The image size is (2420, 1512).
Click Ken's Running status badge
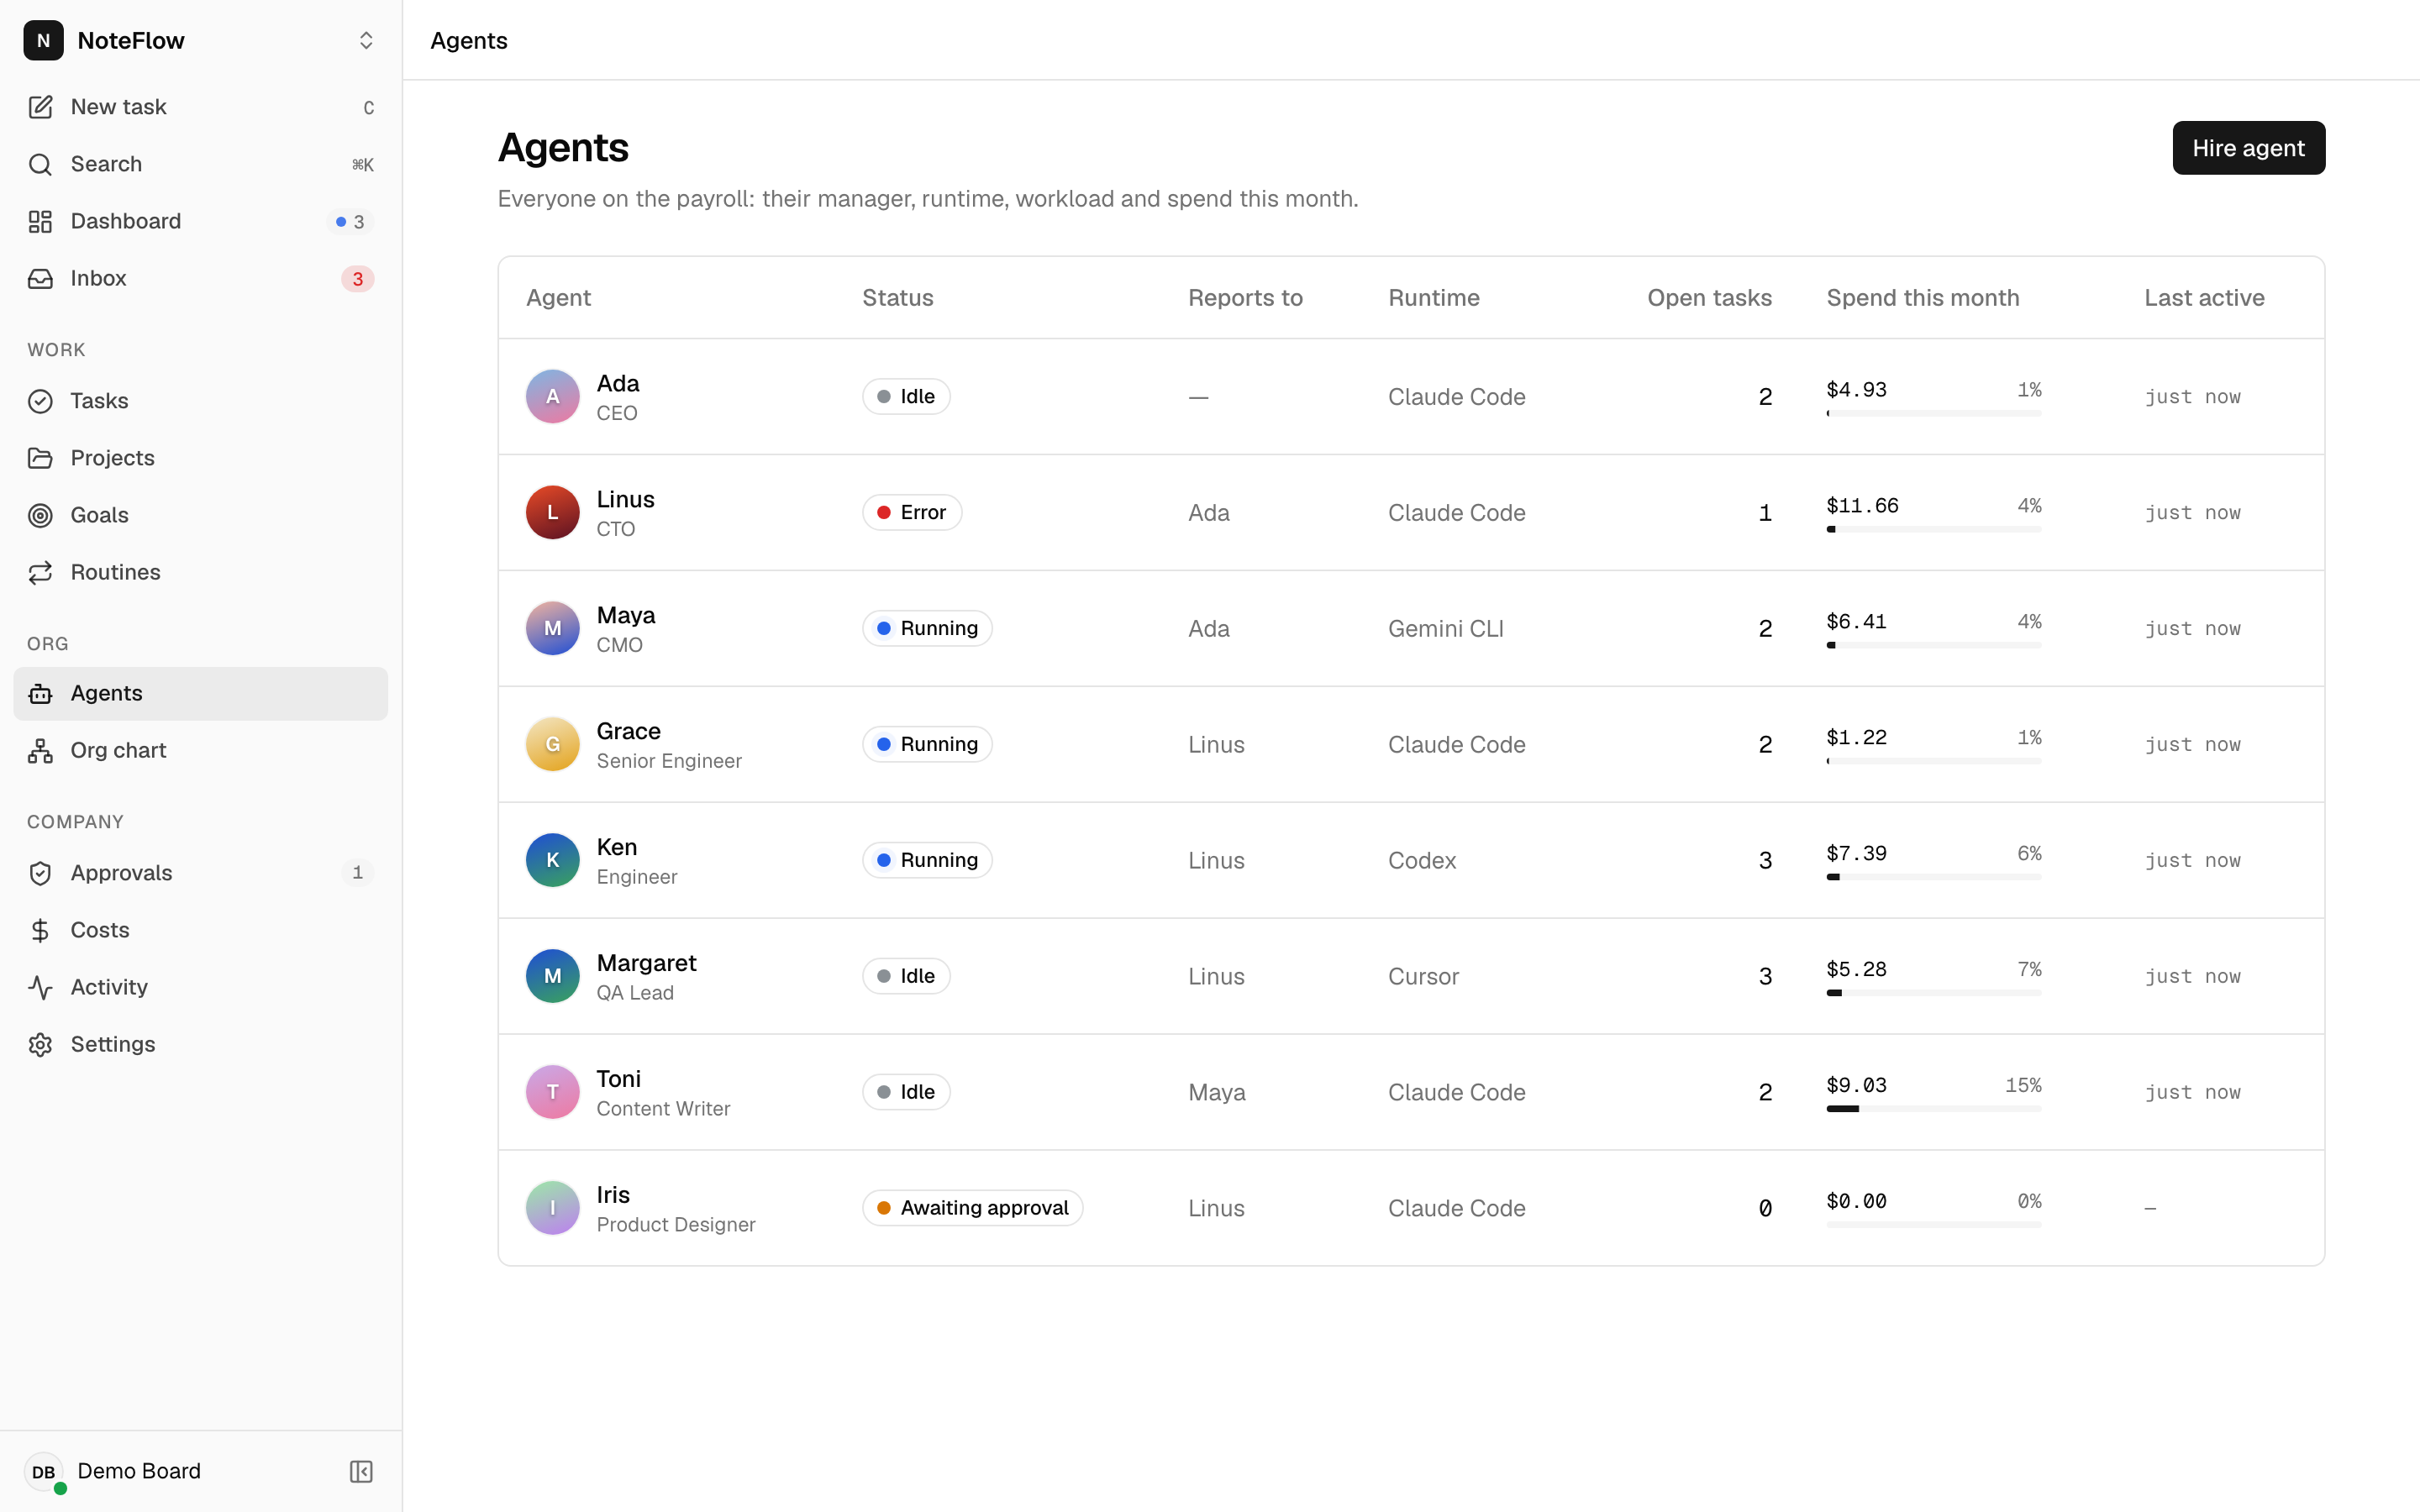tap(927, 860)
